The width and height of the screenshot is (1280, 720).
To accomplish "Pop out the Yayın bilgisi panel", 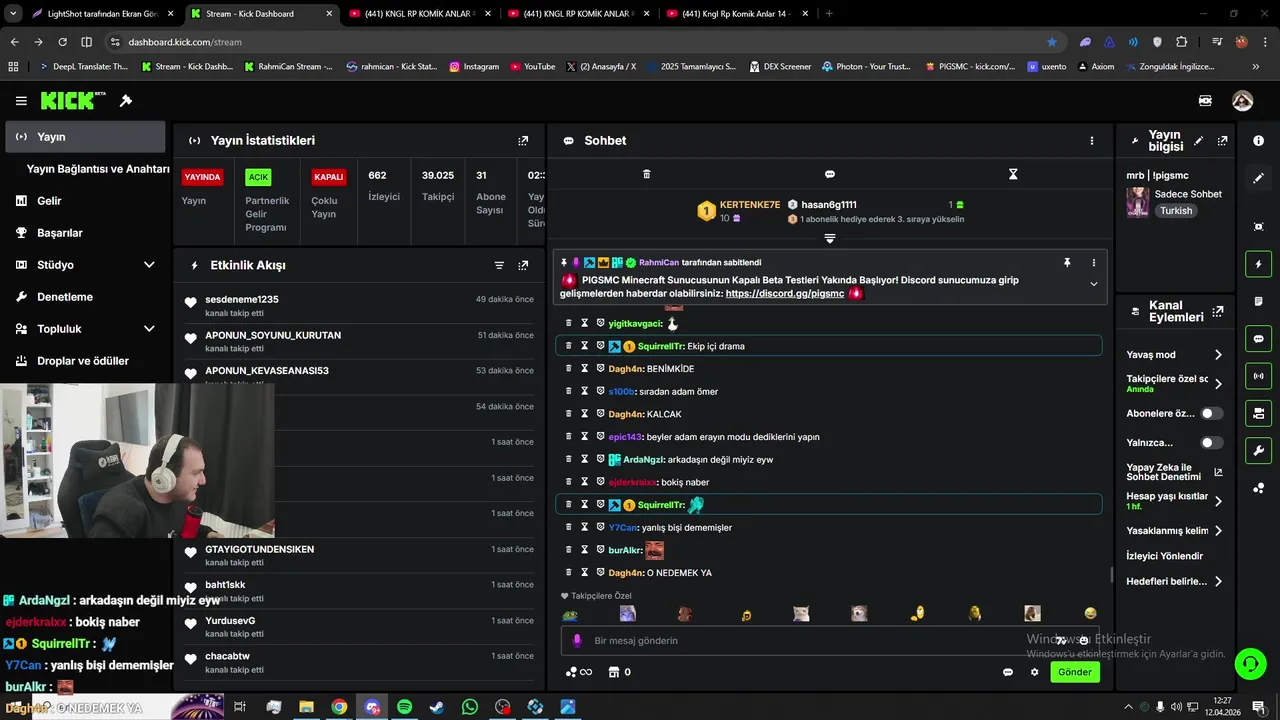I will 1222,141.
